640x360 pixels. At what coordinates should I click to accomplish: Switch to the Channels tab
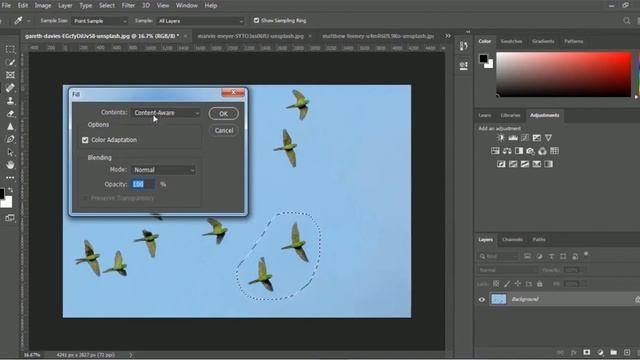[x=512, y=240]
